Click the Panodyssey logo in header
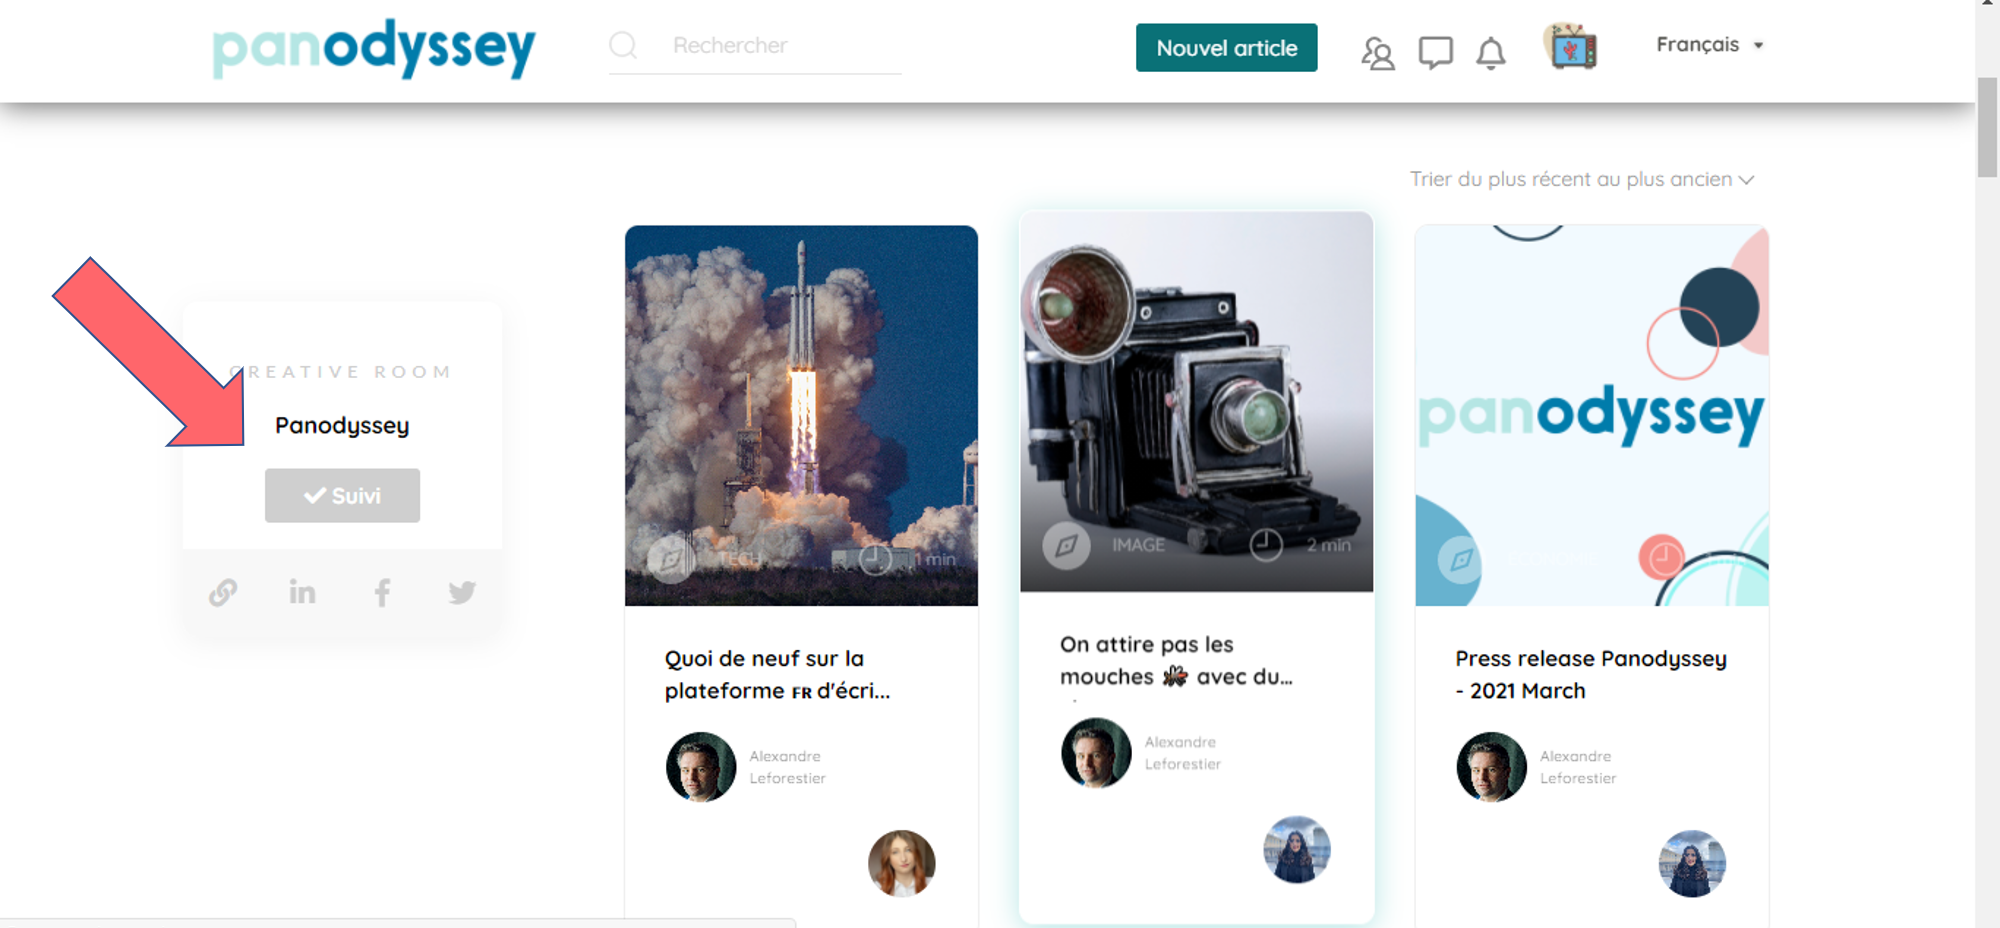Screen dimensions: 2000x928 pos(374,48)
